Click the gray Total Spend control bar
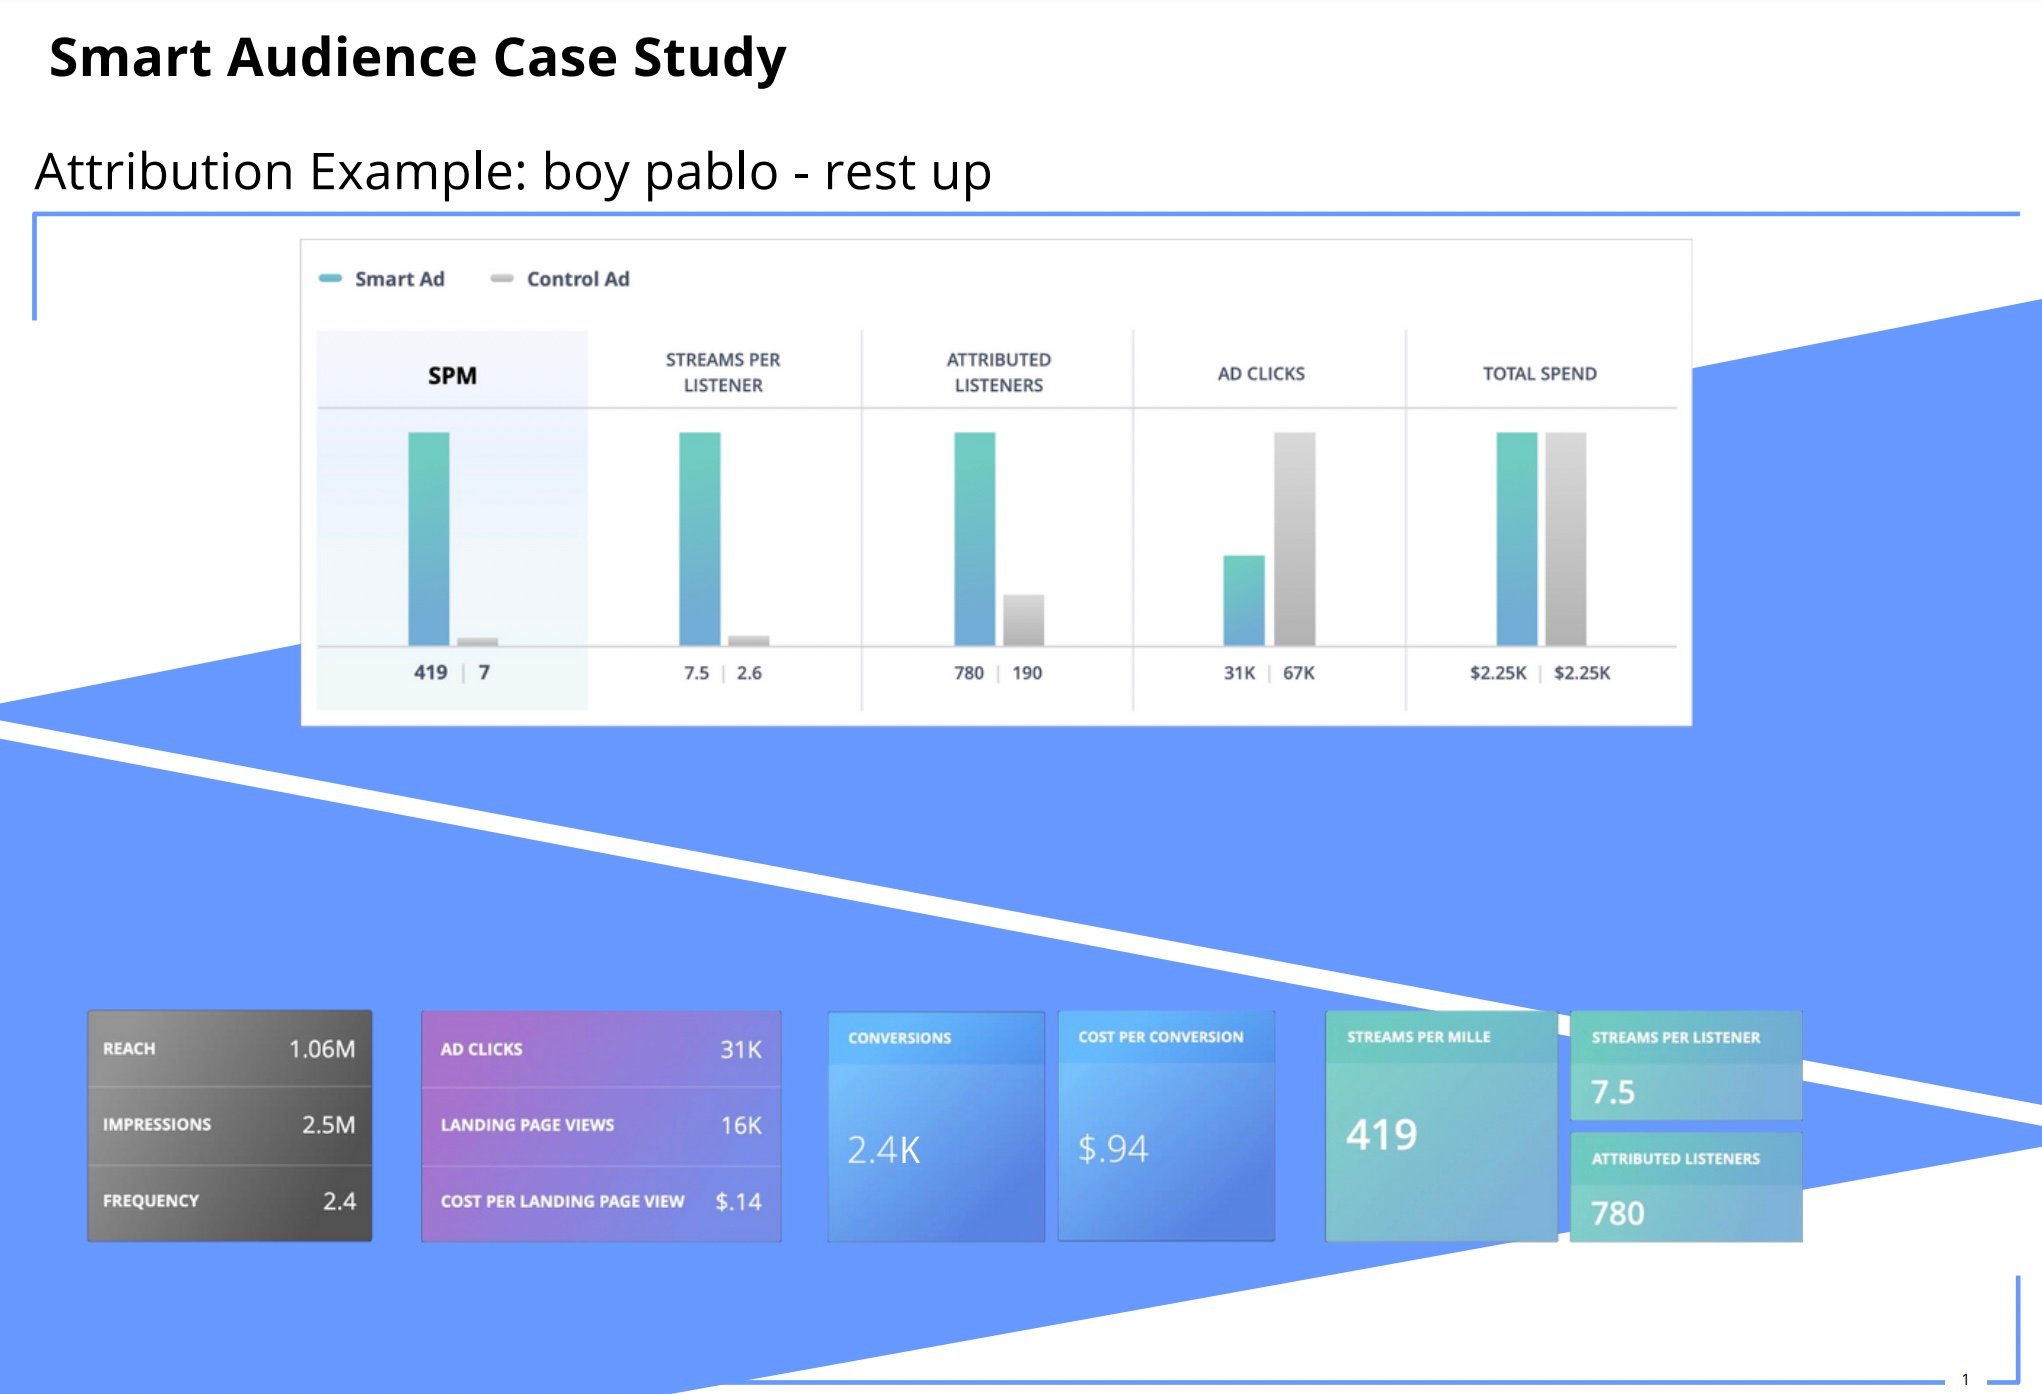Screen dimensions: 2042x1394 point(1565,538)
